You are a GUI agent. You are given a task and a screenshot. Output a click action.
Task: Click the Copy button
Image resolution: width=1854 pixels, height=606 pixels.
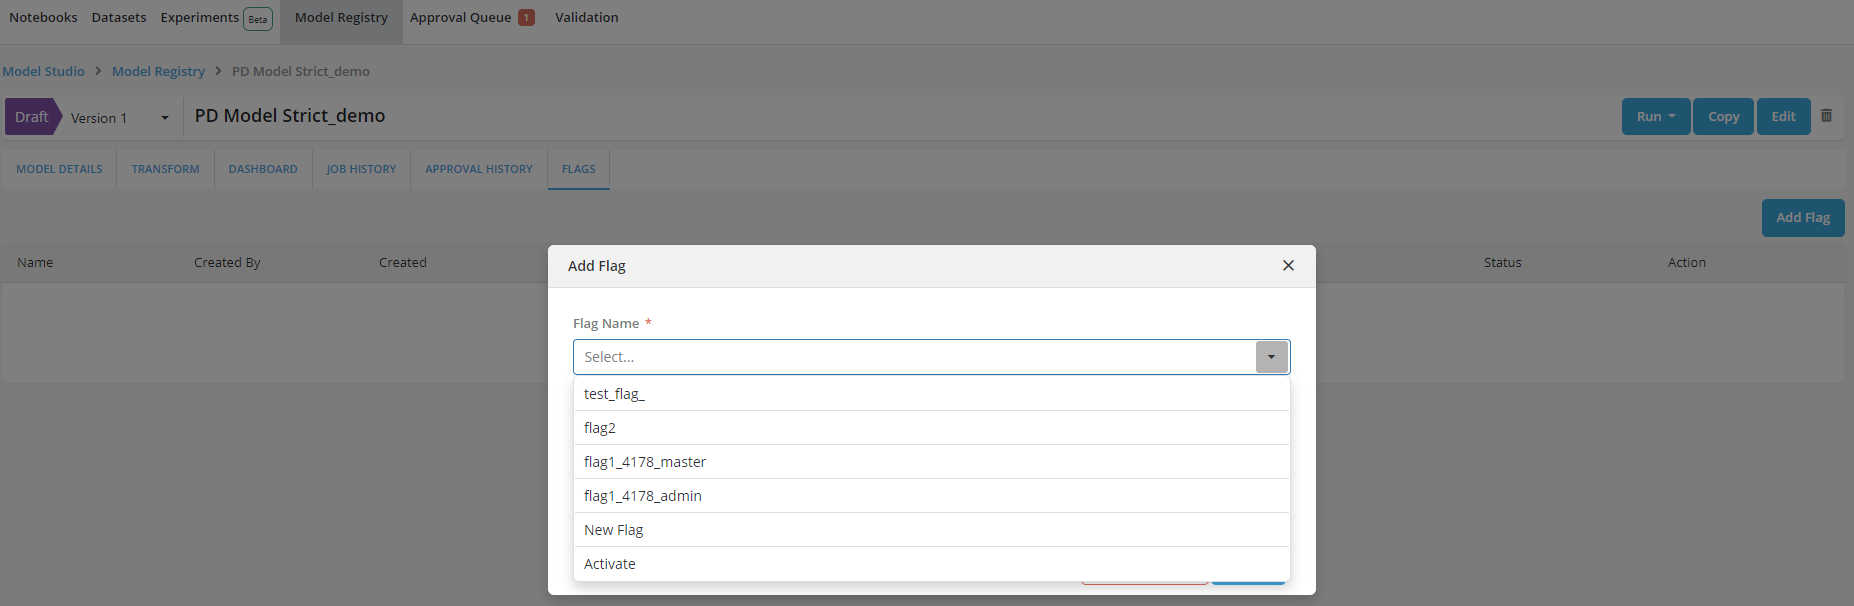pos(1722,117)
